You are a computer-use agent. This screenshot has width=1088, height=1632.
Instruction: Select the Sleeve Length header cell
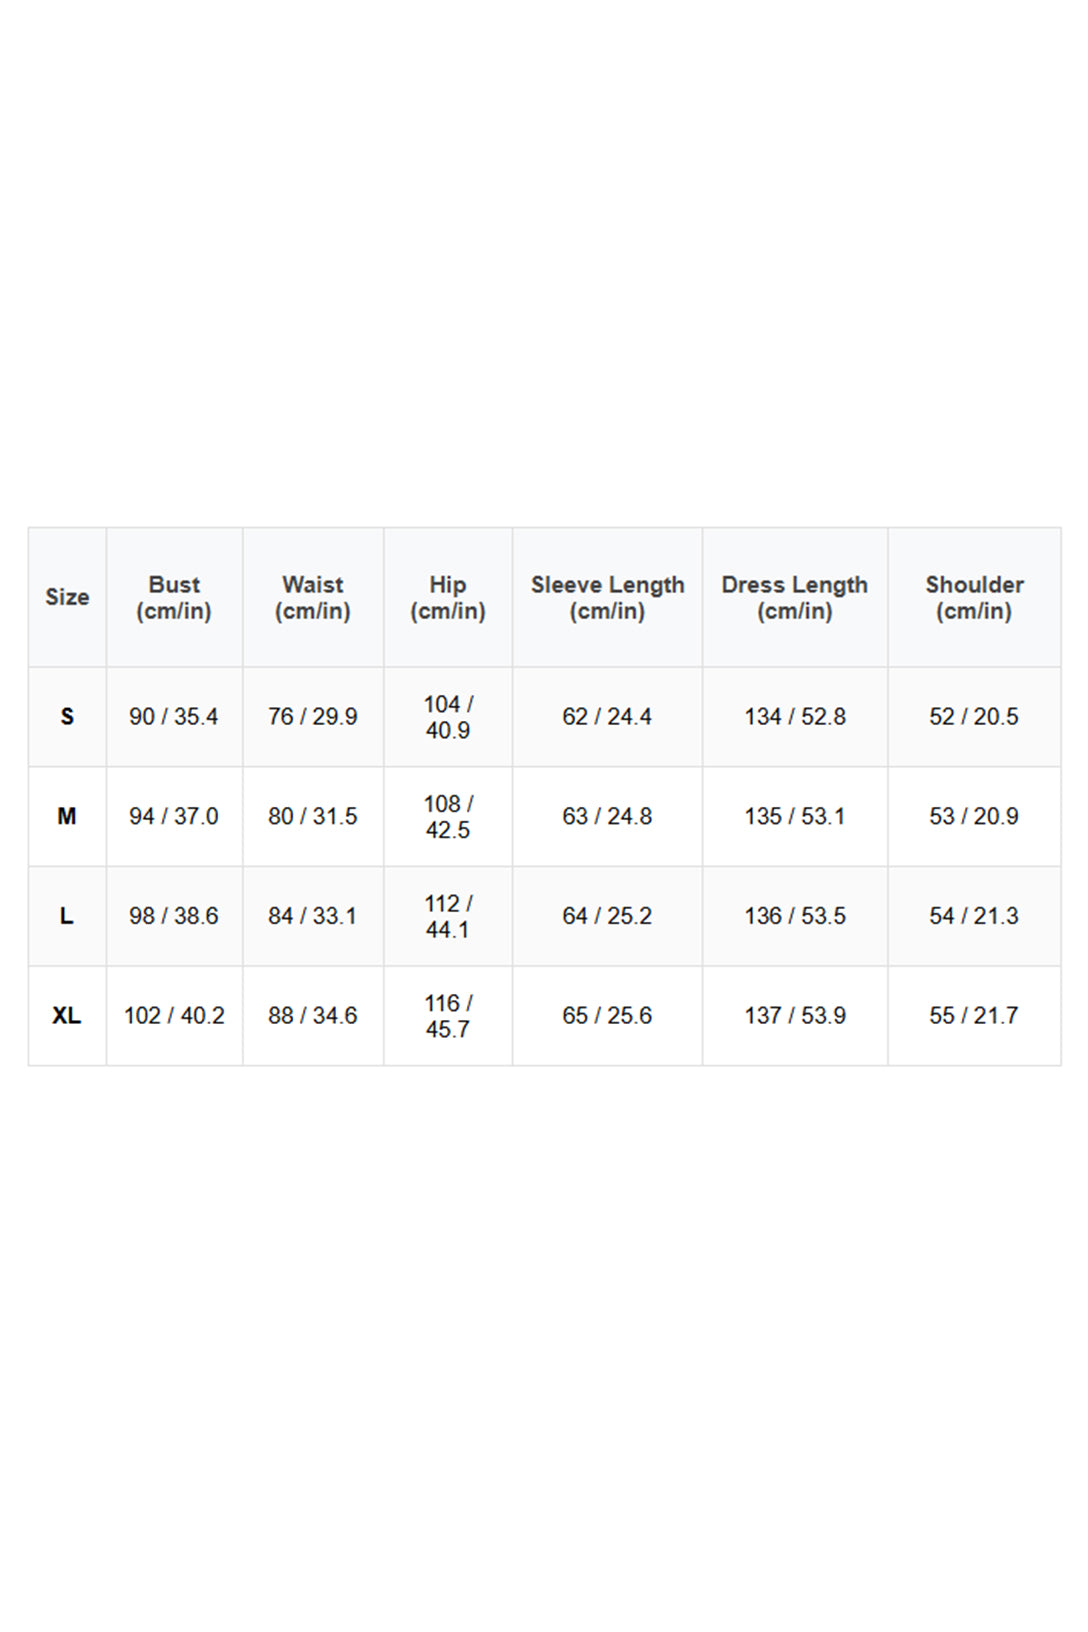(x=607, y=597)
